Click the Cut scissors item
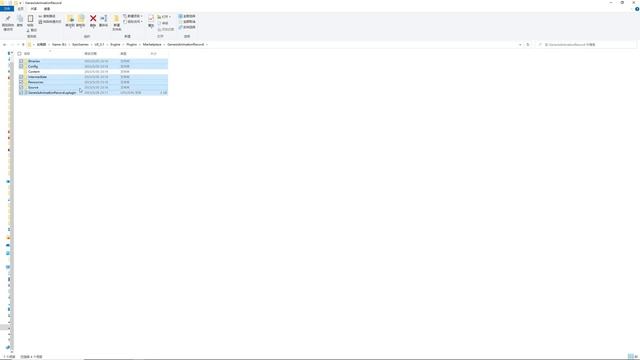 coord(32,30)
